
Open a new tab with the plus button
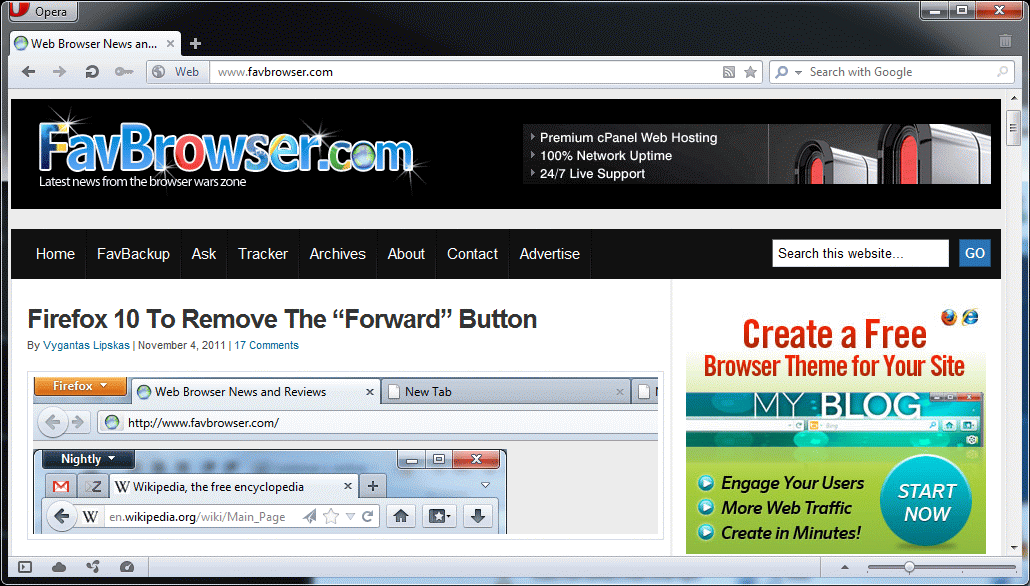[196, 43]
